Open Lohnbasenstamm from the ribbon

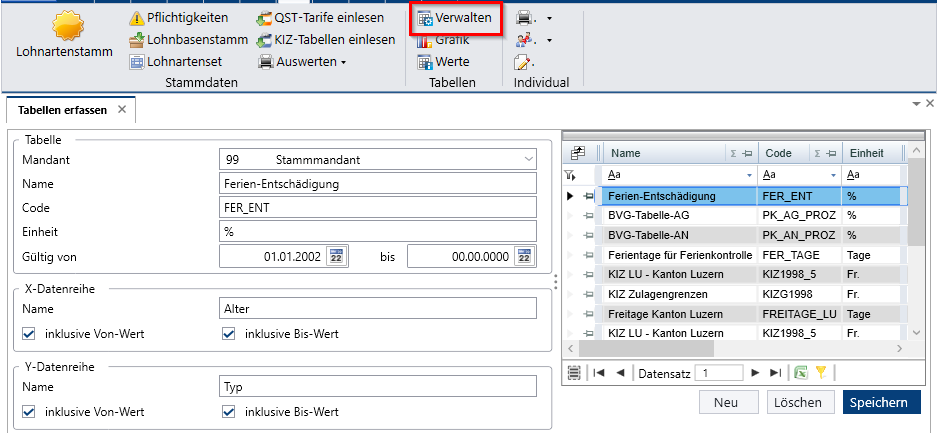[188, 40]
